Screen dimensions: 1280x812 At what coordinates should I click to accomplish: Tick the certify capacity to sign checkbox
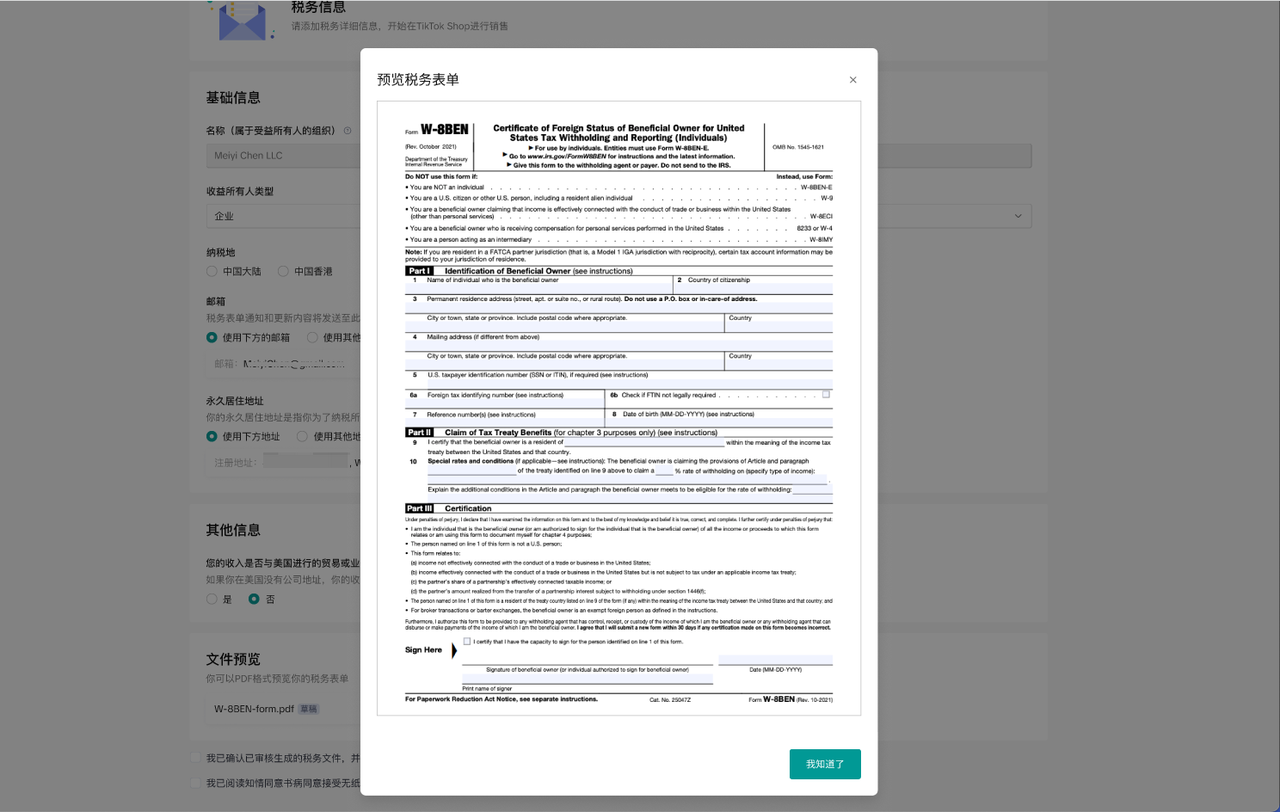[x=467, y=641]
